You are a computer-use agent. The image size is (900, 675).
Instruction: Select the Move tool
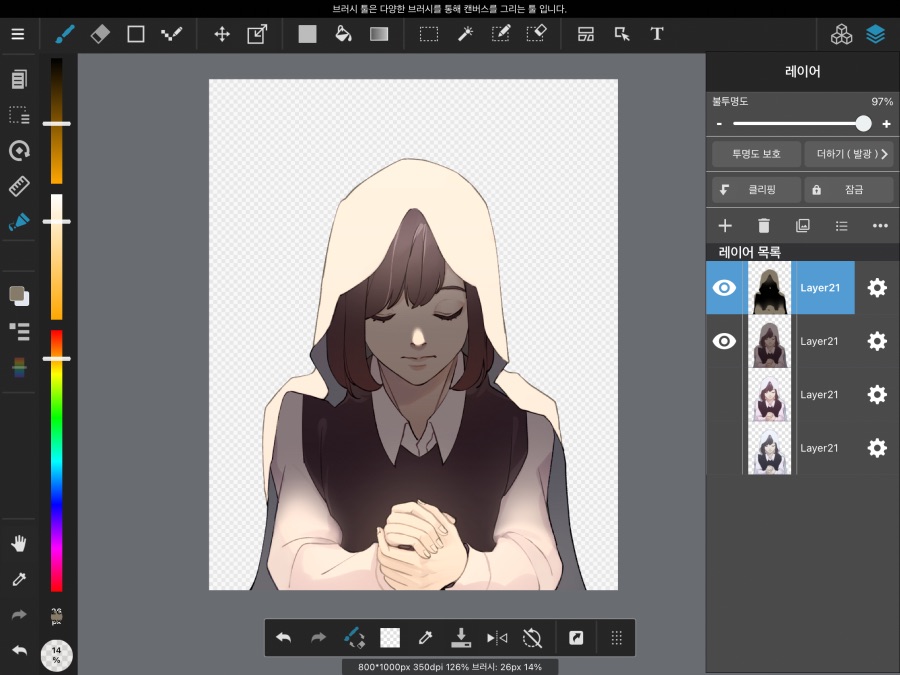click(x=221, y=33)
